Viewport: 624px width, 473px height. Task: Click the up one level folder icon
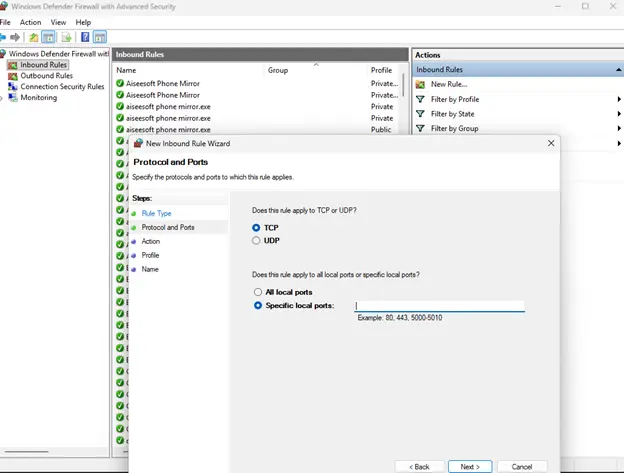[34, 37]
